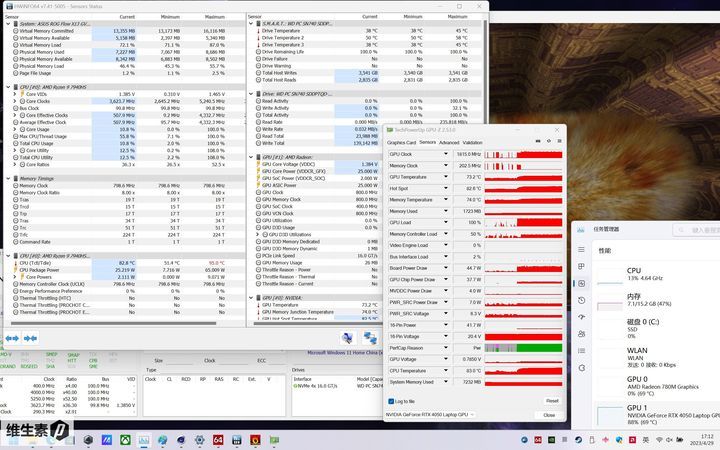Open Task Manager App history icon
The width and height of the screenshot is (720, 450).
[581, 300]
